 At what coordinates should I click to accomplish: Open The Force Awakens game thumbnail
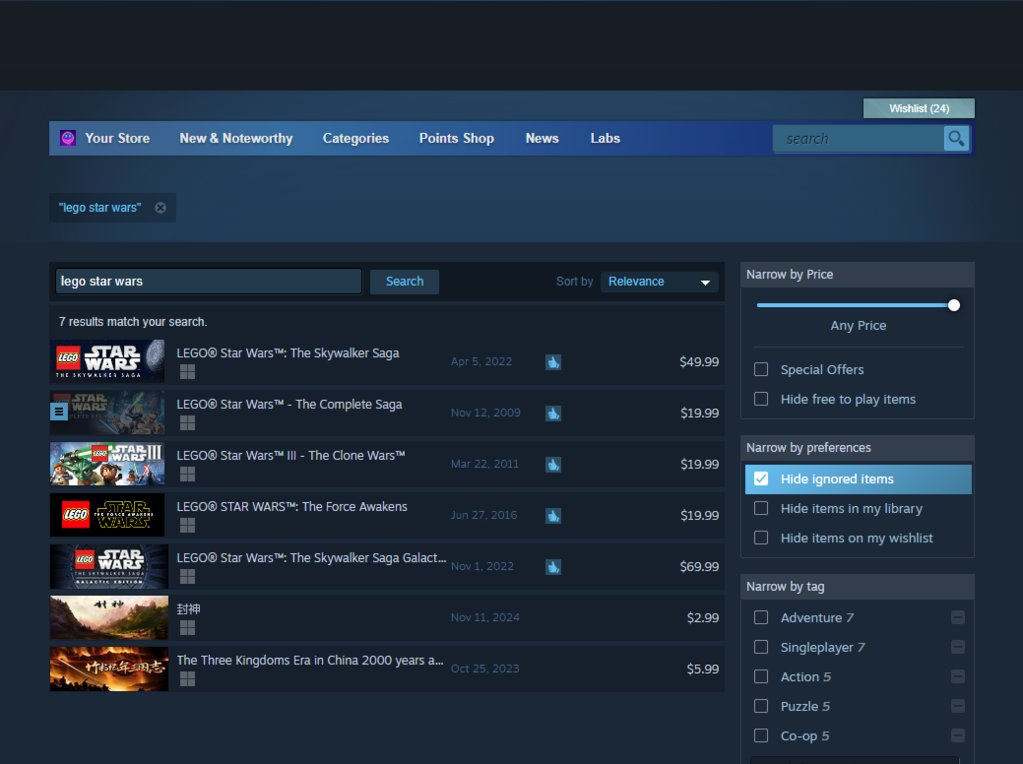108,515
